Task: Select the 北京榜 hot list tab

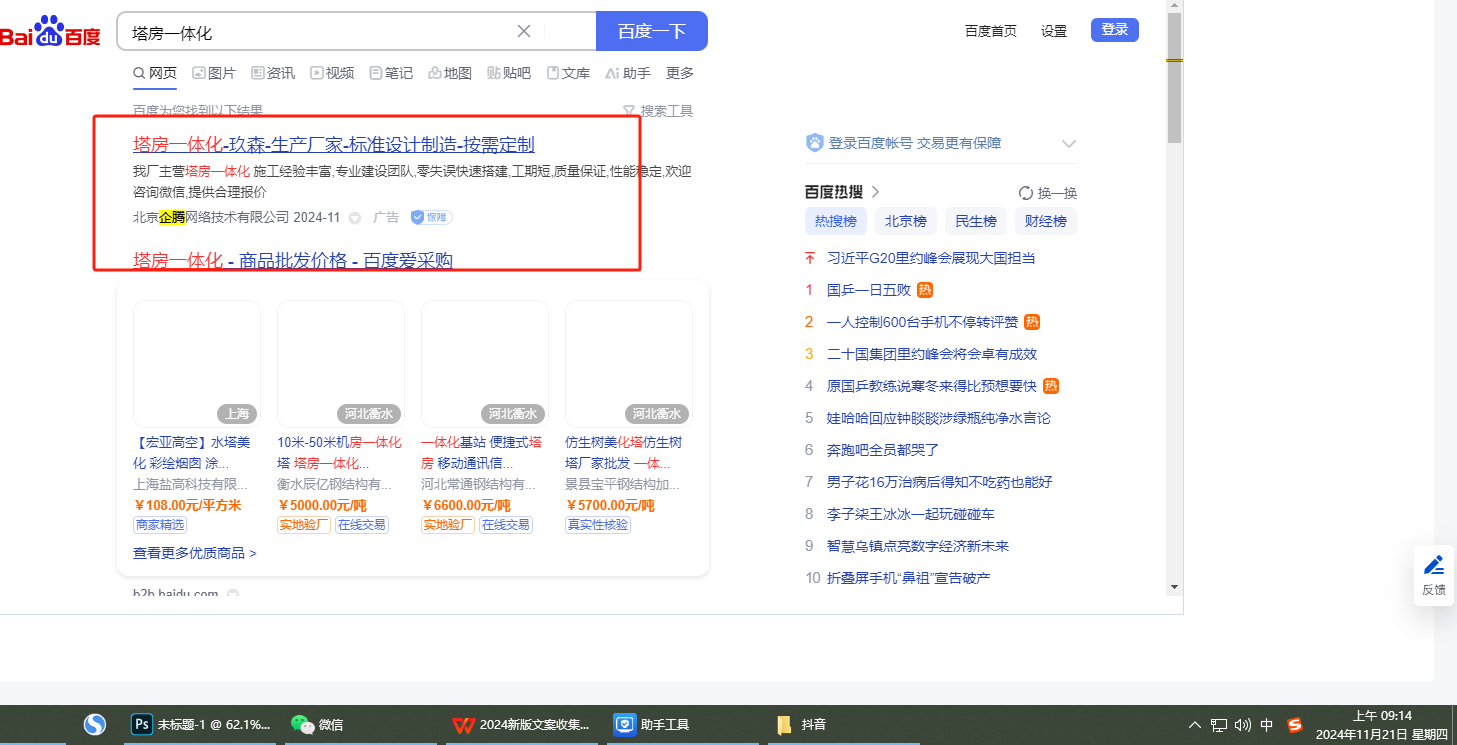Action: pos(905,221)
